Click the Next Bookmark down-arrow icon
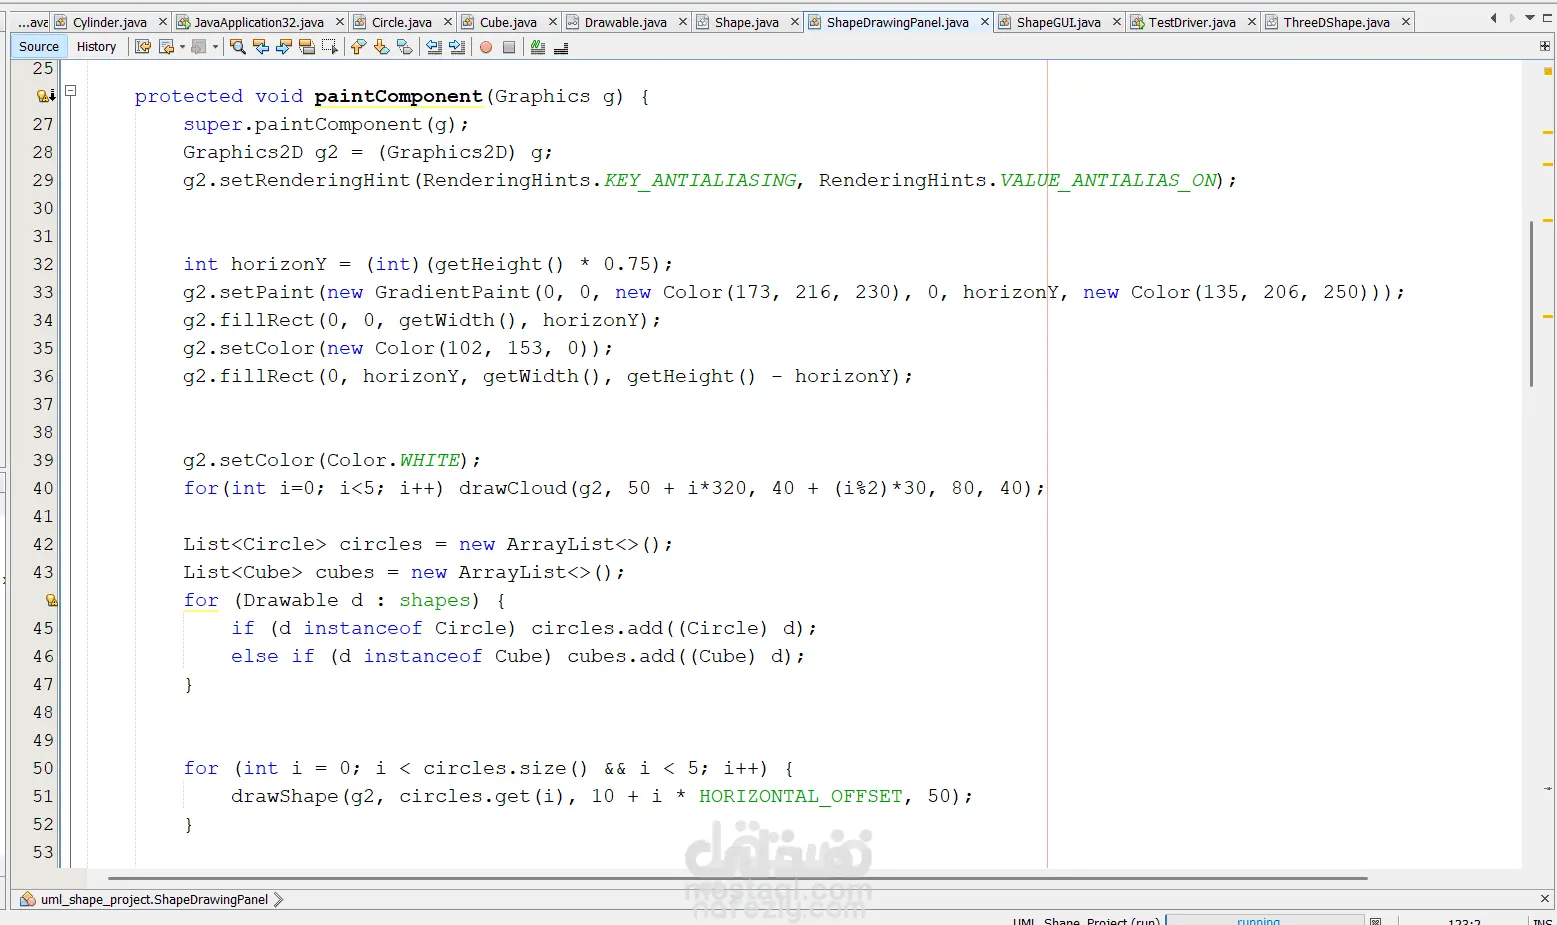The image size is (1557, 925). [381, 47]
